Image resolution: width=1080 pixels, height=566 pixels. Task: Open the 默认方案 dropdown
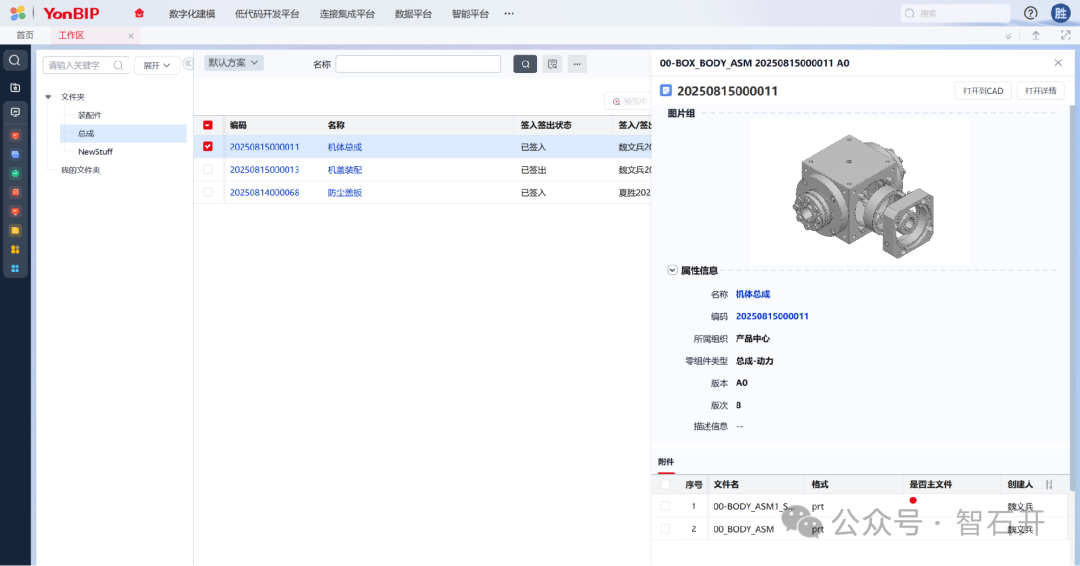[x=233, y=63]
